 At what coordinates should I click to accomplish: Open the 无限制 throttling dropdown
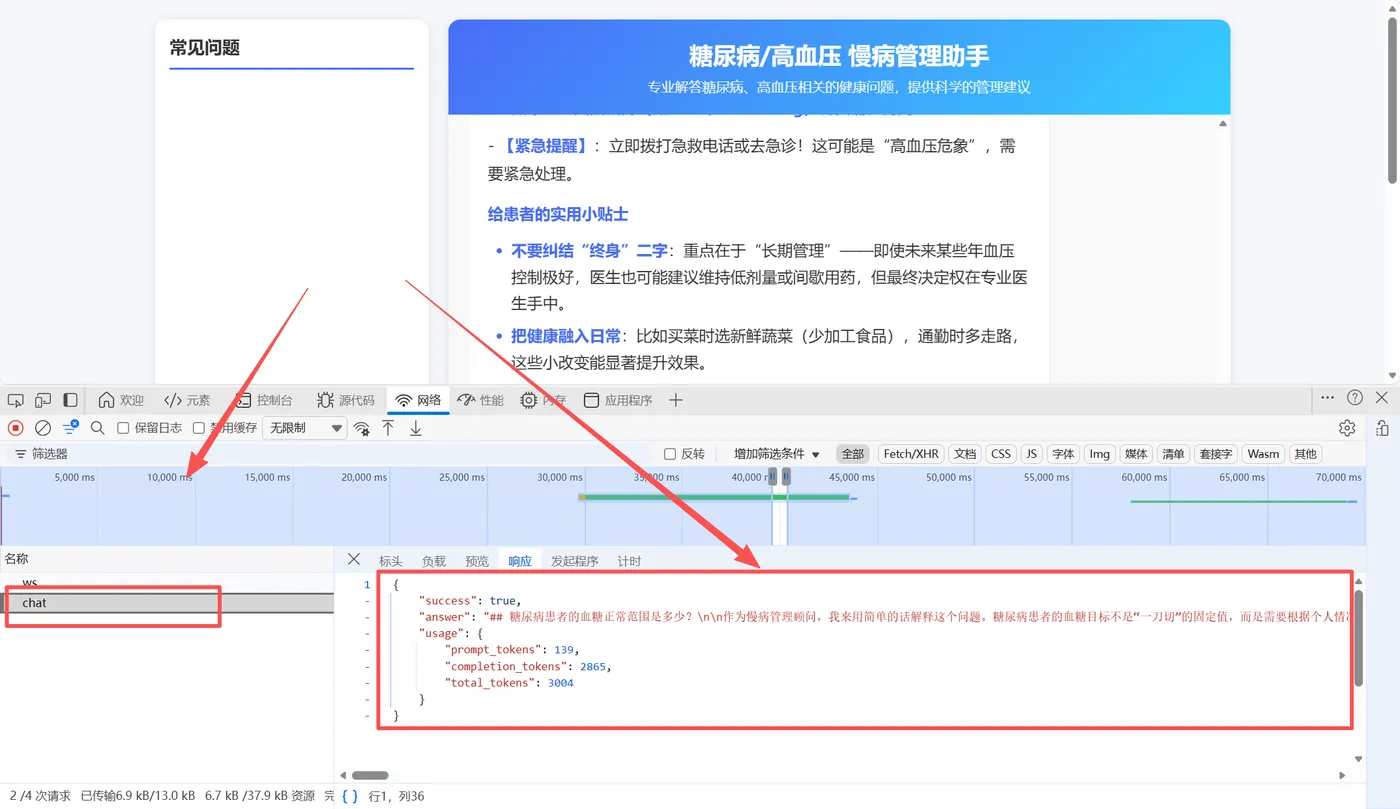click(x=304, y=427)
